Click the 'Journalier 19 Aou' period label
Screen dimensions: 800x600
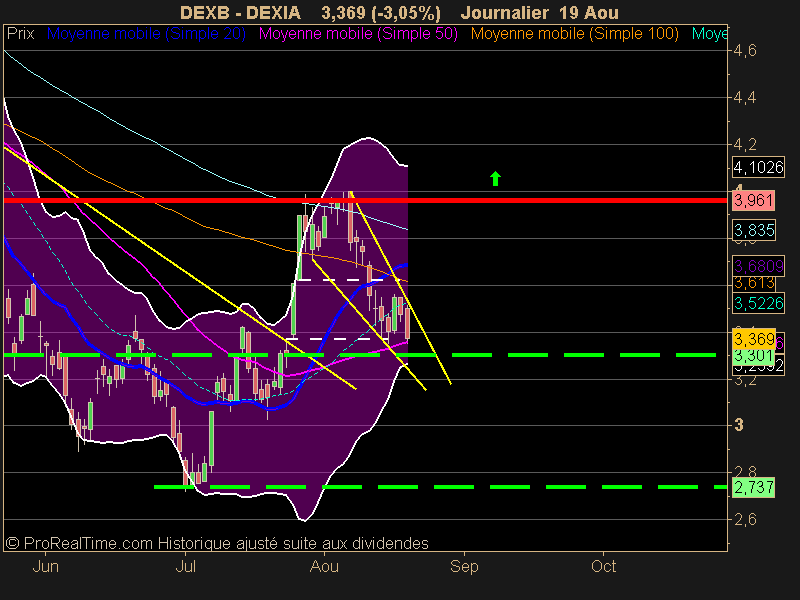click(x=539, y=12)
